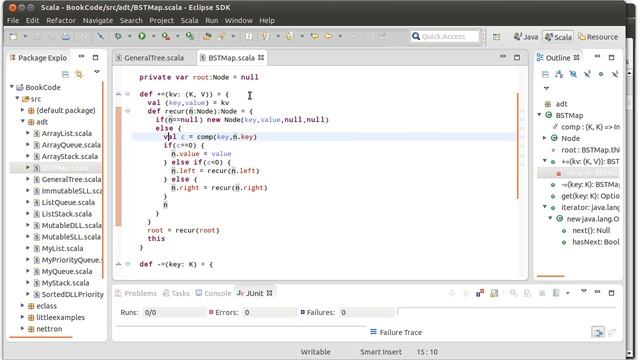This screenshot has height=360, width=640.
Task: Click the Print toolbar icon
Action: tap(65, 37)
